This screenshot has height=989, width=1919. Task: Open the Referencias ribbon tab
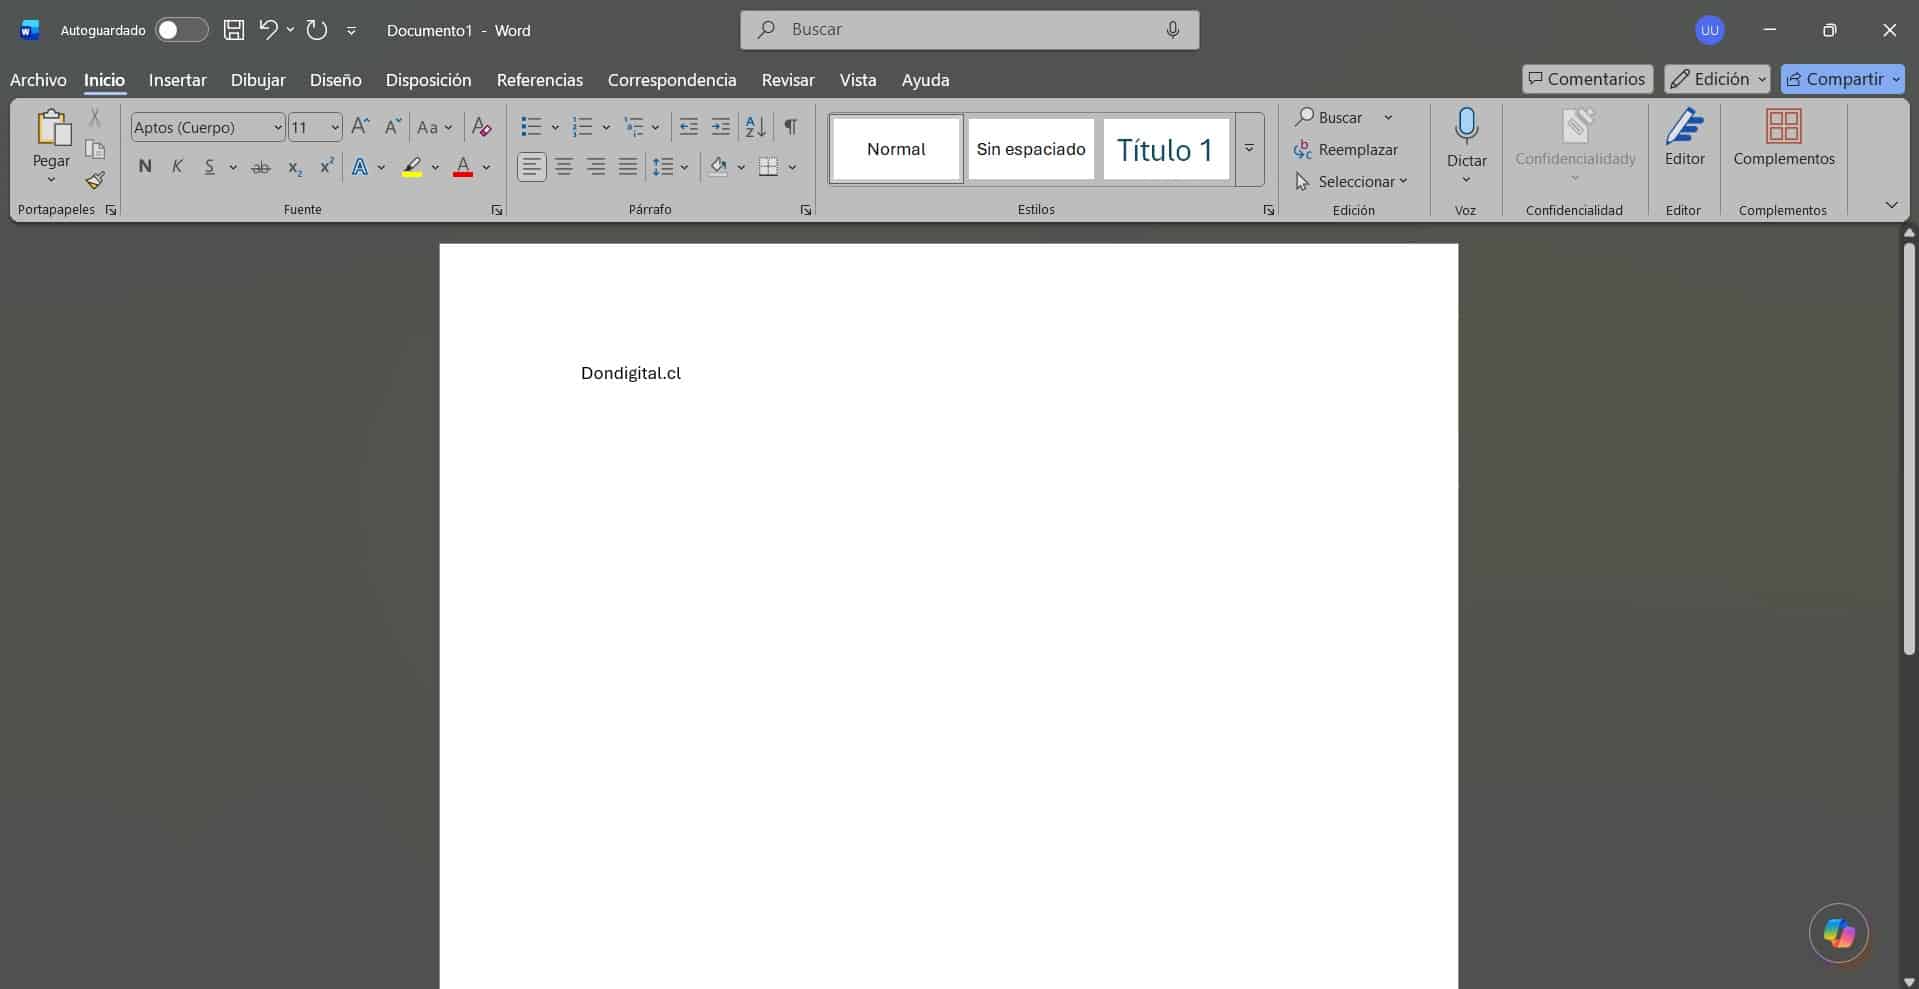[539, 80]
